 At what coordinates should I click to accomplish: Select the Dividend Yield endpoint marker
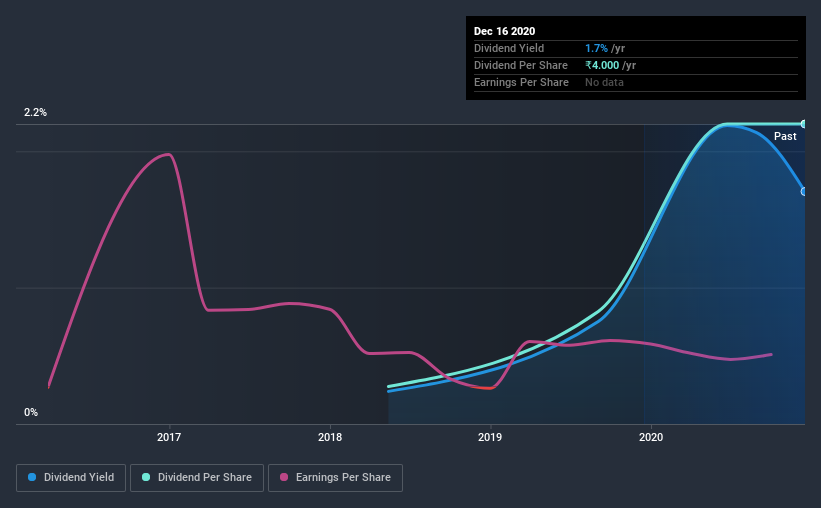(x=803, y=192)
